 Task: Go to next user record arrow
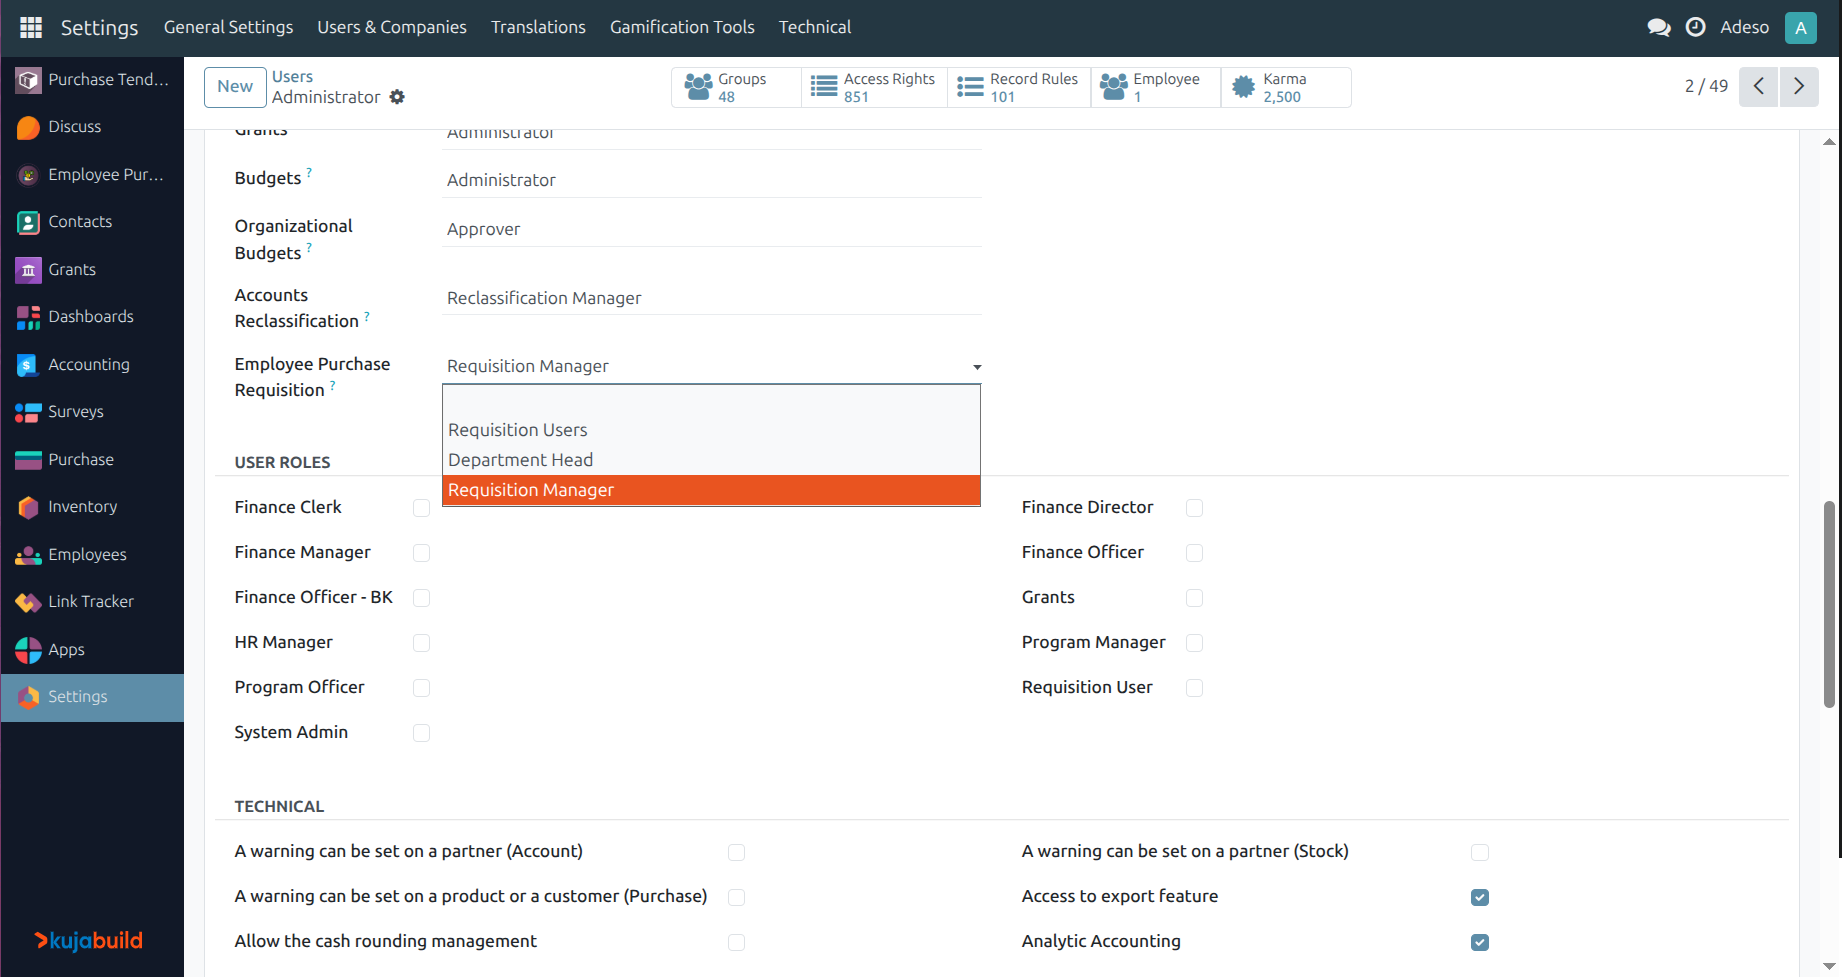click(1799, 87)
